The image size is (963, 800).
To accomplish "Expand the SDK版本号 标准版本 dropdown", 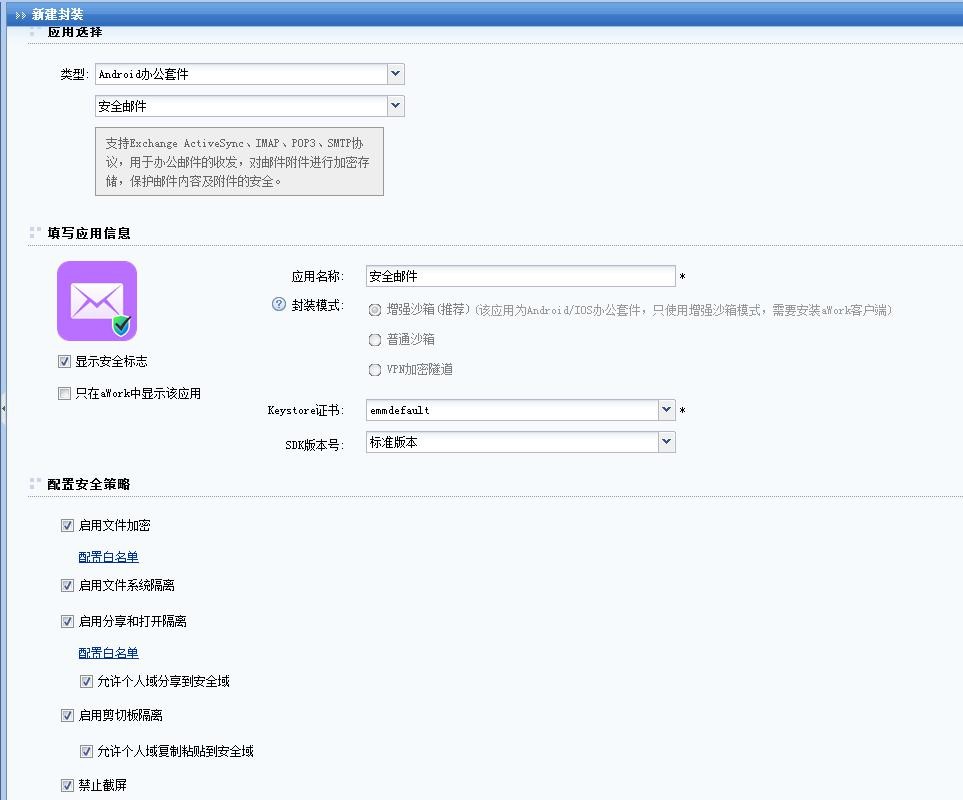I will pos(667,442).
